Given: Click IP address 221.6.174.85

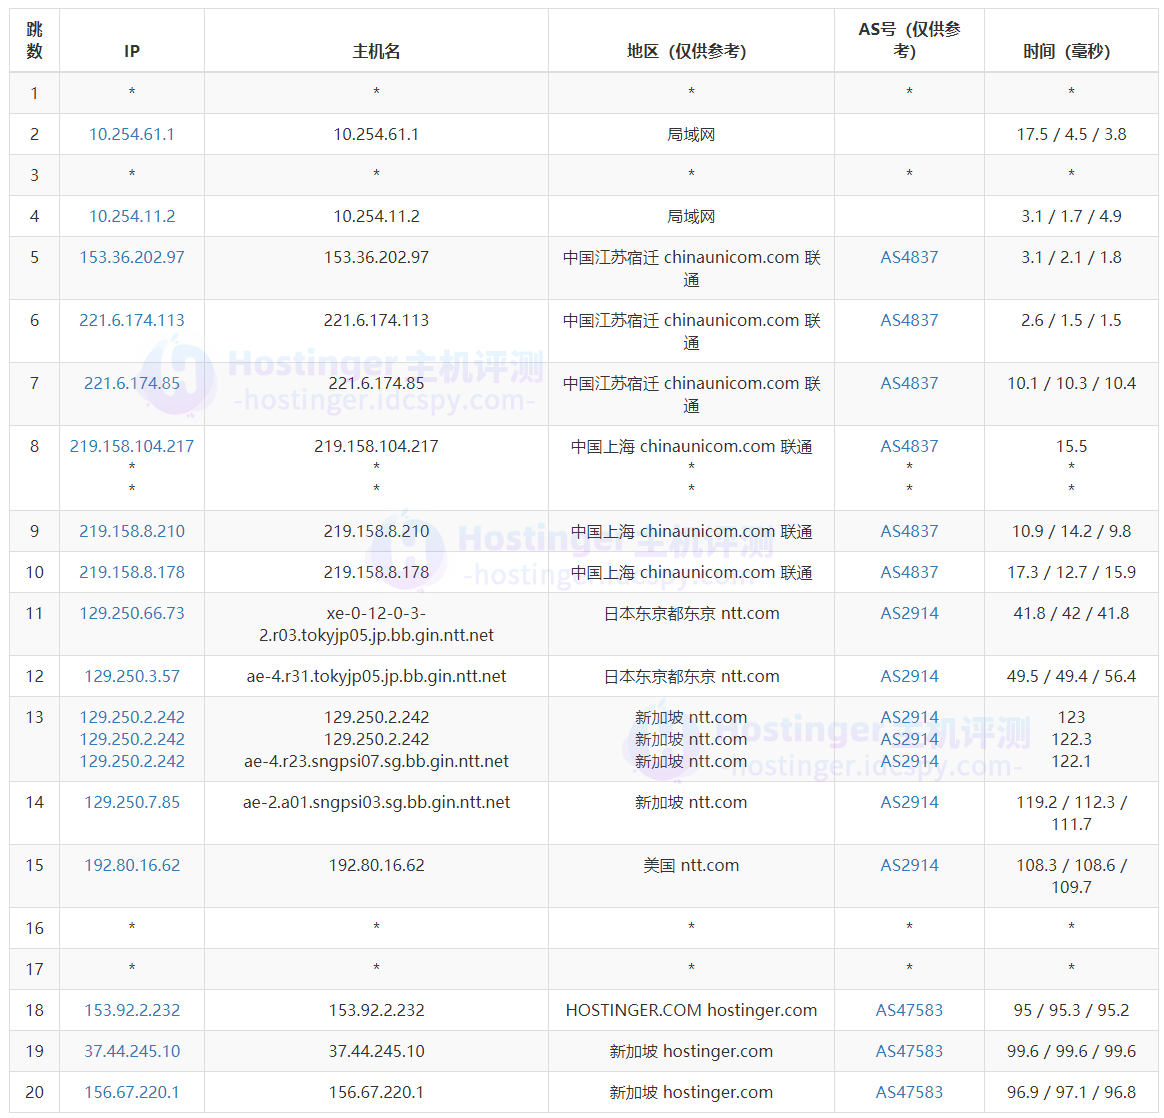Looking at the screenshot, I should pos(131,383).
